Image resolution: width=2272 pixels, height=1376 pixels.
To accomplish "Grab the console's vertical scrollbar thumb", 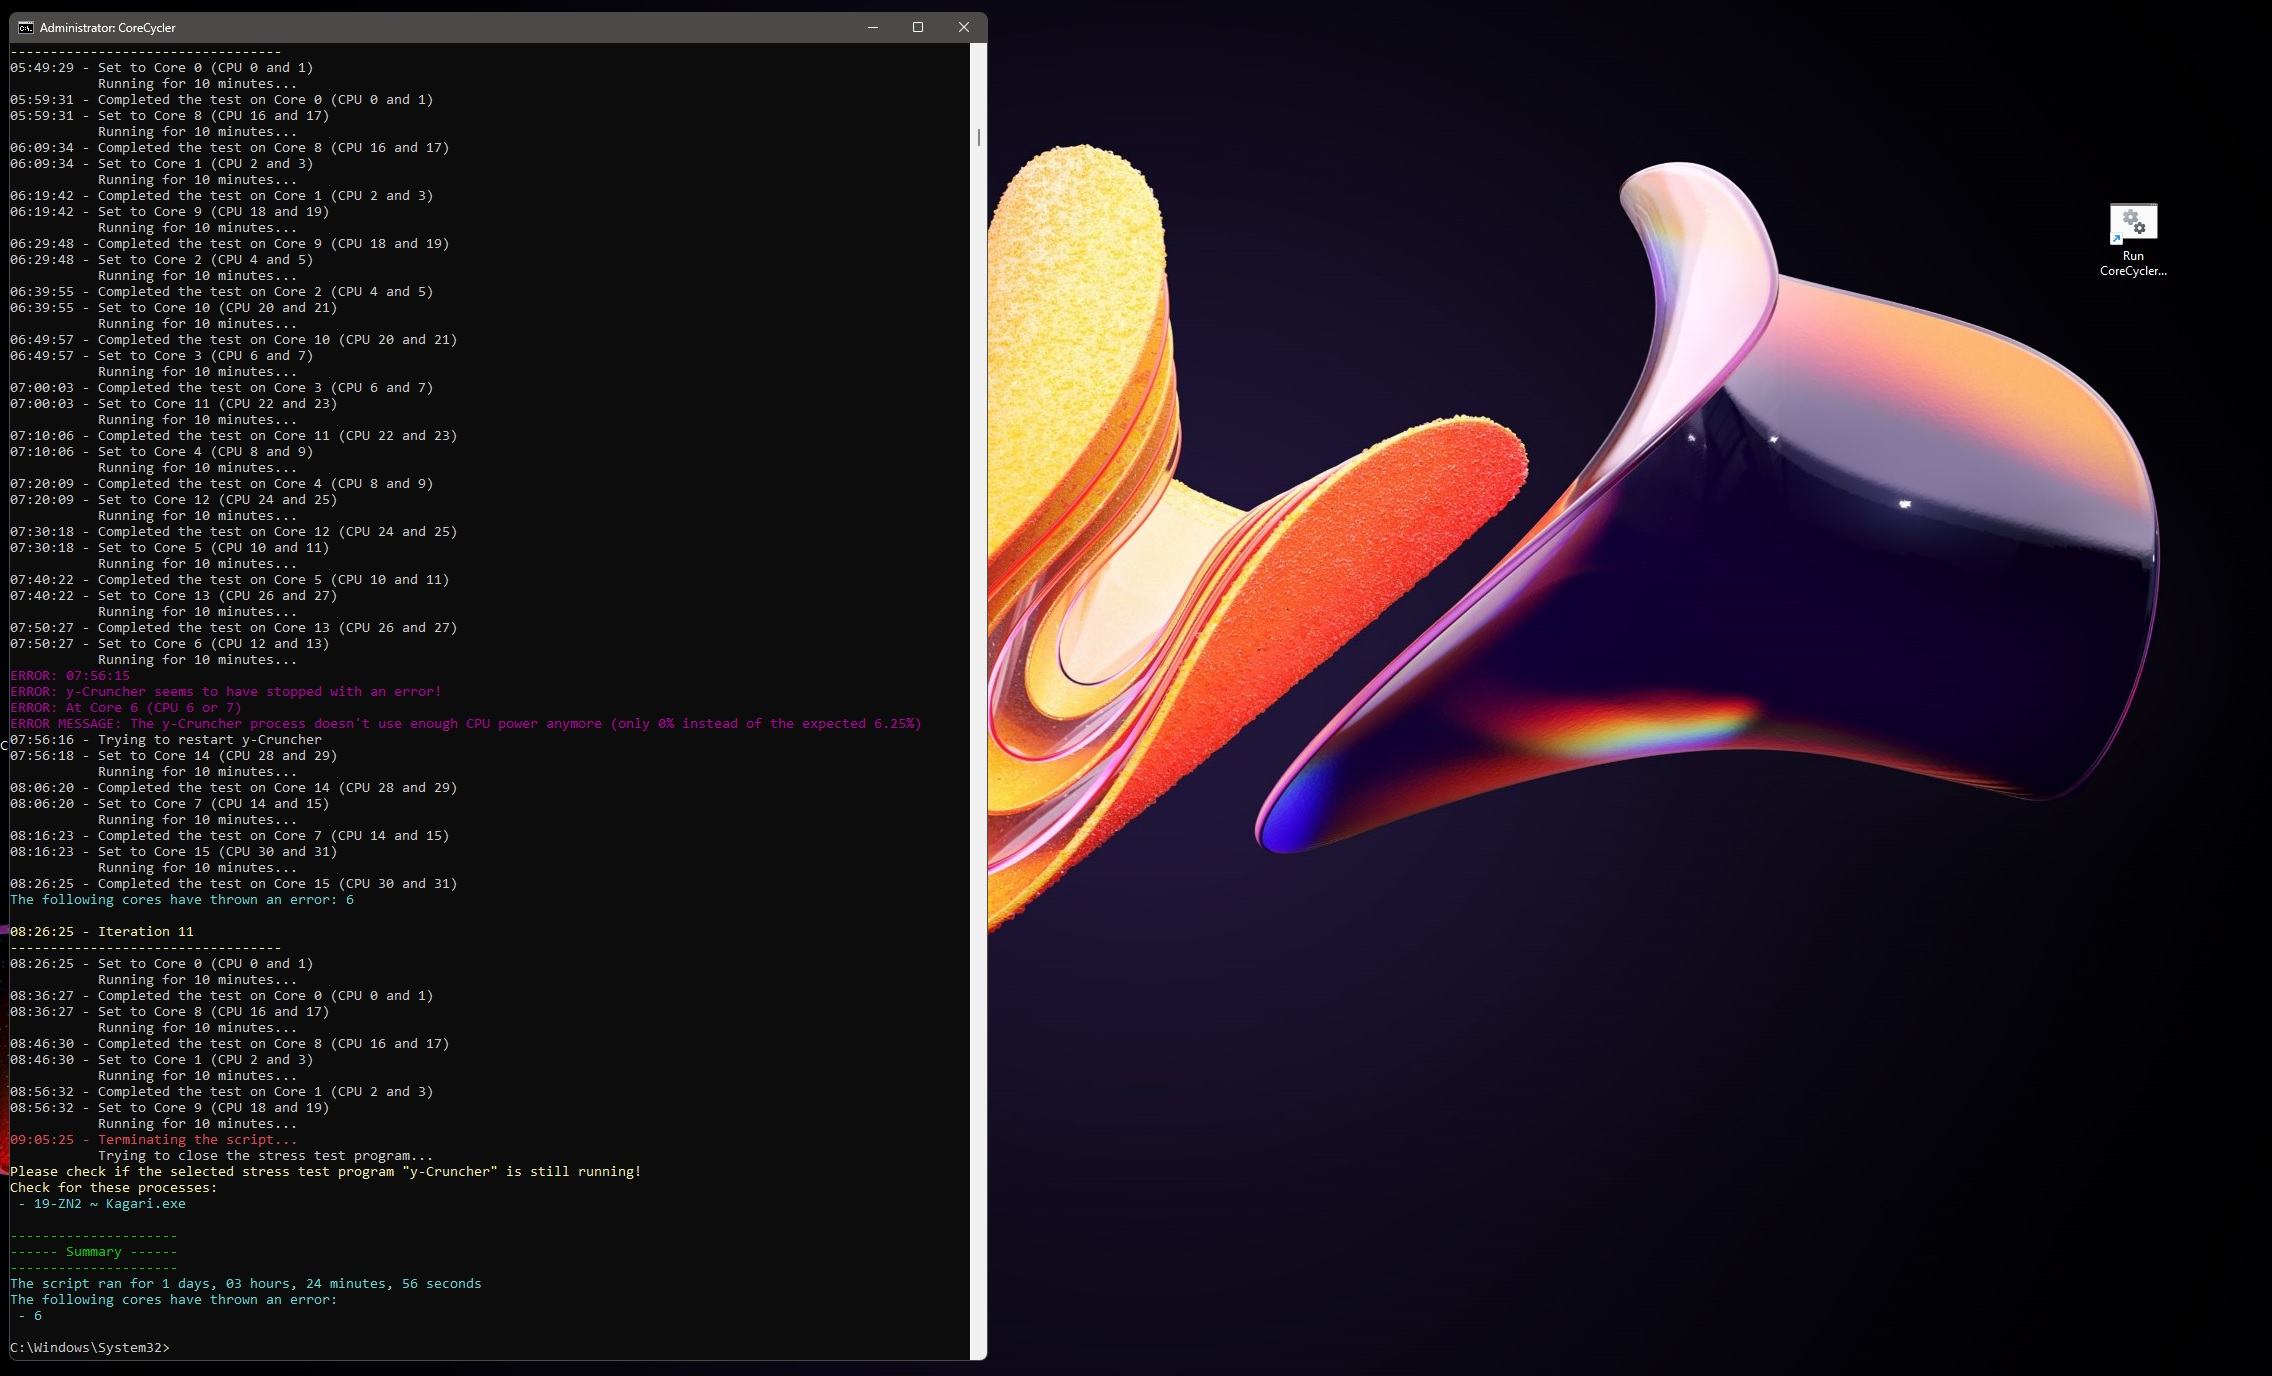I will (978, 137).
